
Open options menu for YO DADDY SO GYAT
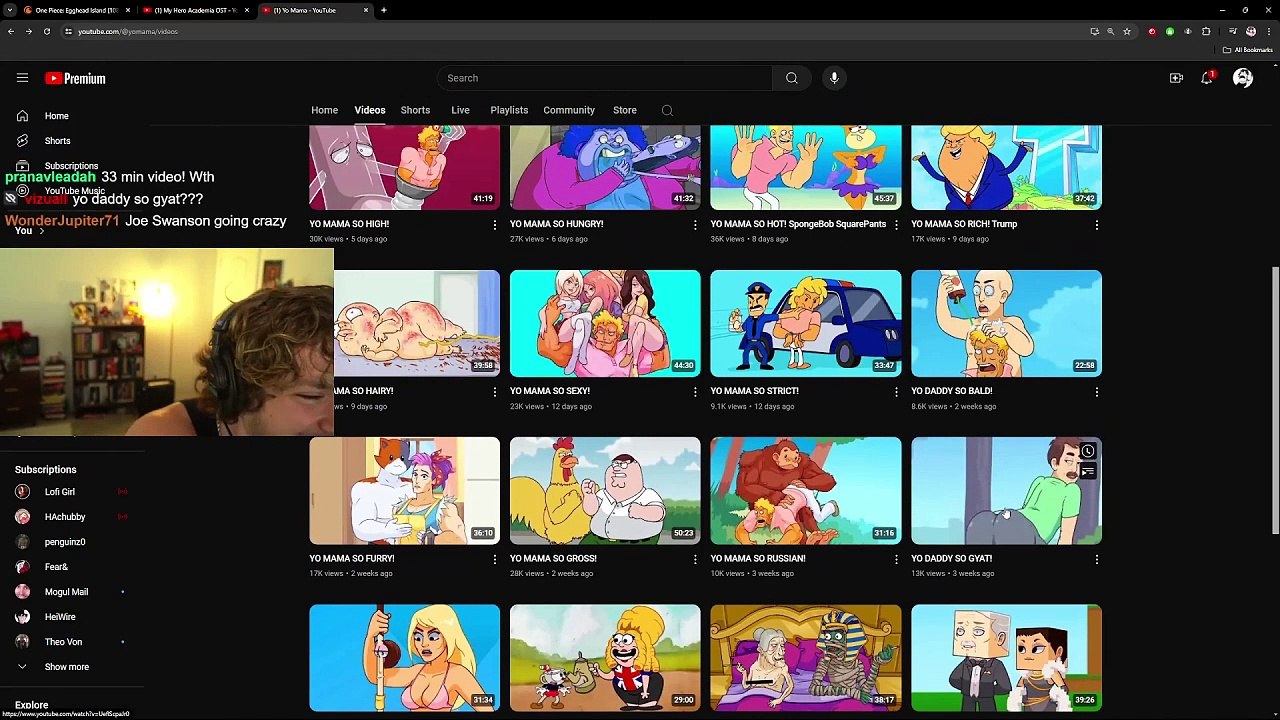click(x=1097, y=559)
